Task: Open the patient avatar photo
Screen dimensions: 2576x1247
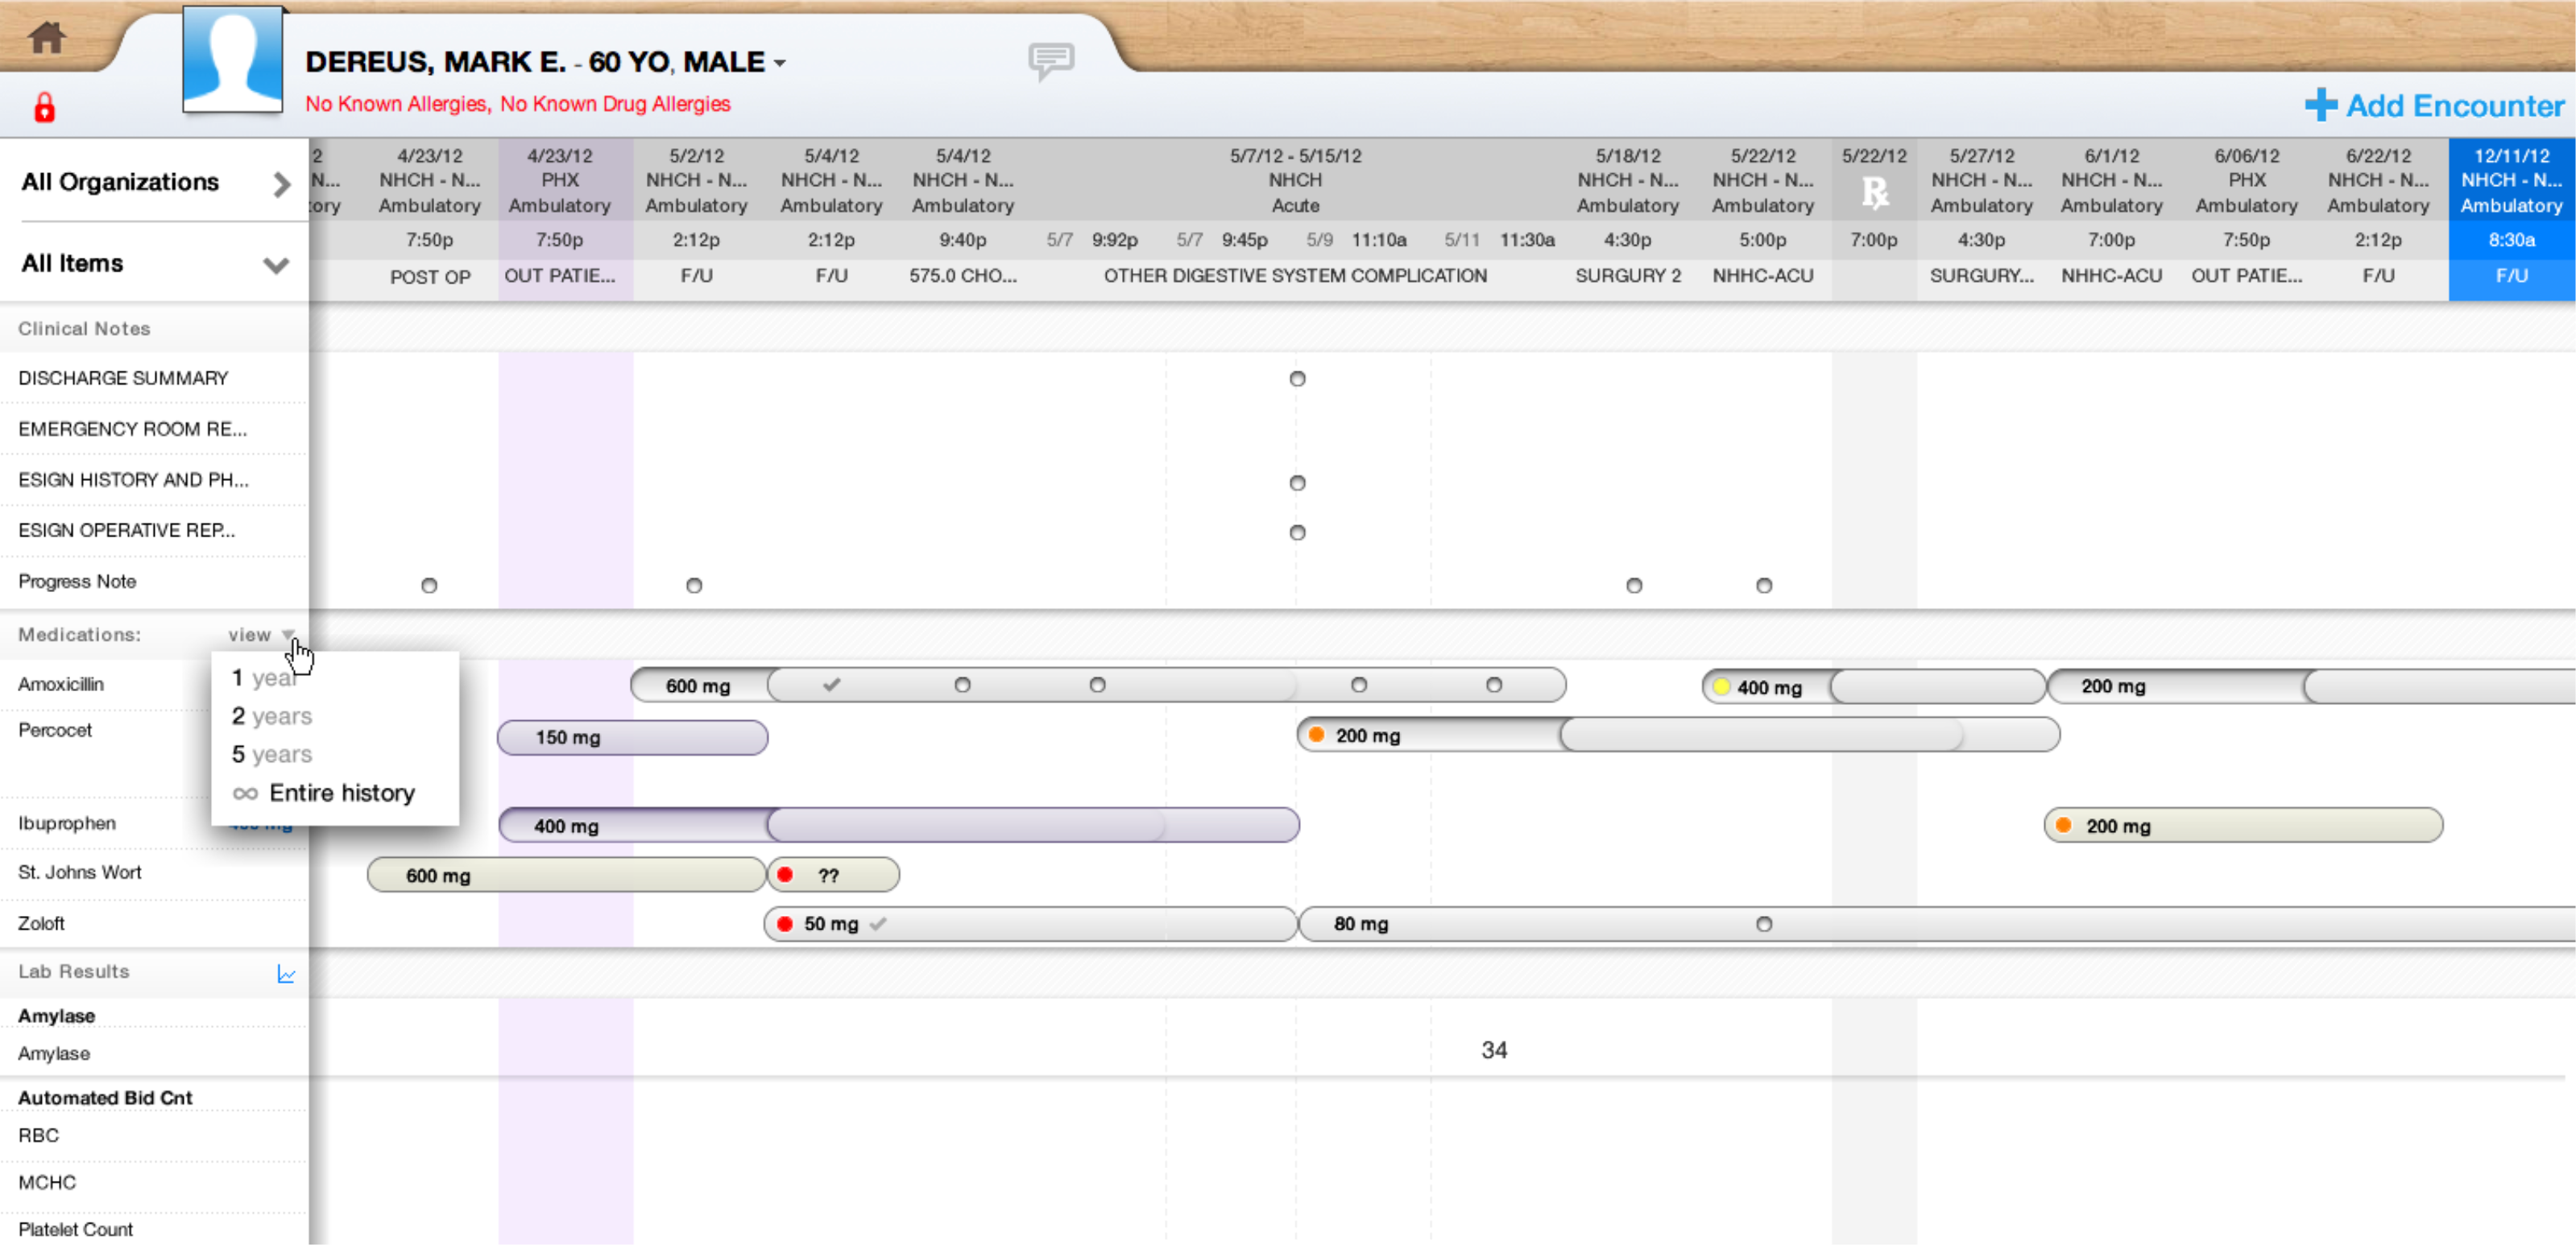Action: point(232,60)
